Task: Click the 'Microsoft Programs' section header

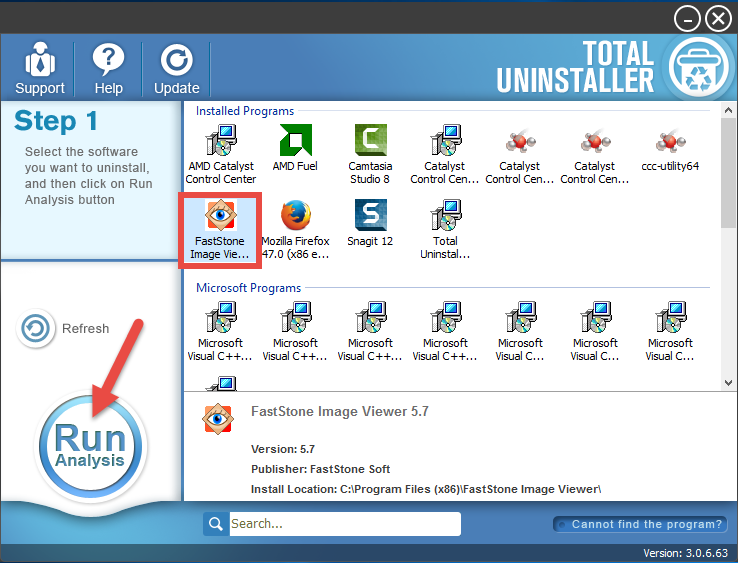Action: pyautogui.click(x=249, y=288)
